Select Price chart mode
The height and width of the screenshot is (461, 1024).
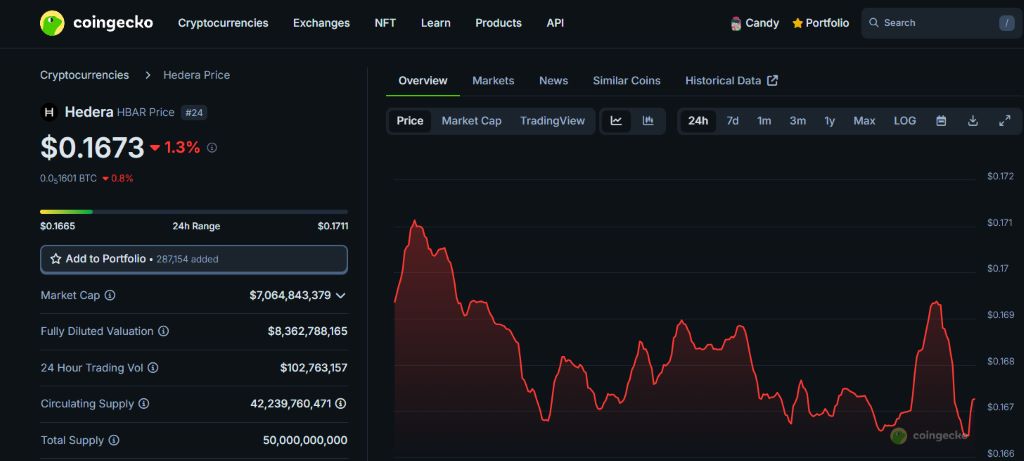[x=409, y=121]
